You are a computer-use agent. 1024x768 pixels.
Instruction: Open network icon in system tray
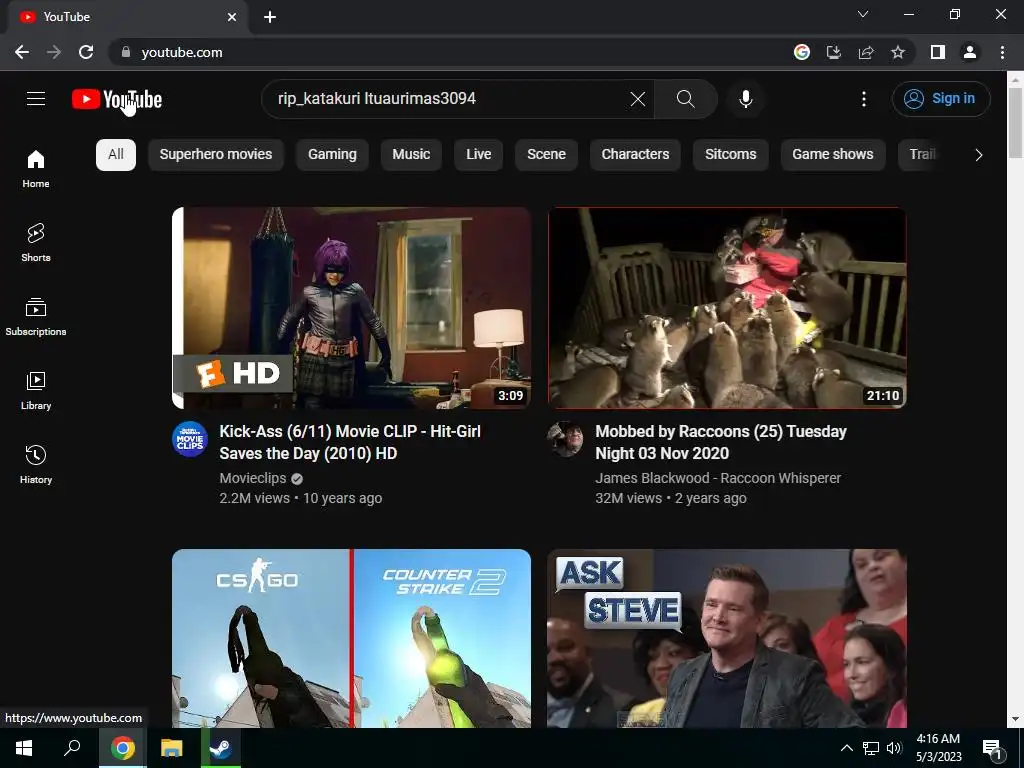pos(871,748)
